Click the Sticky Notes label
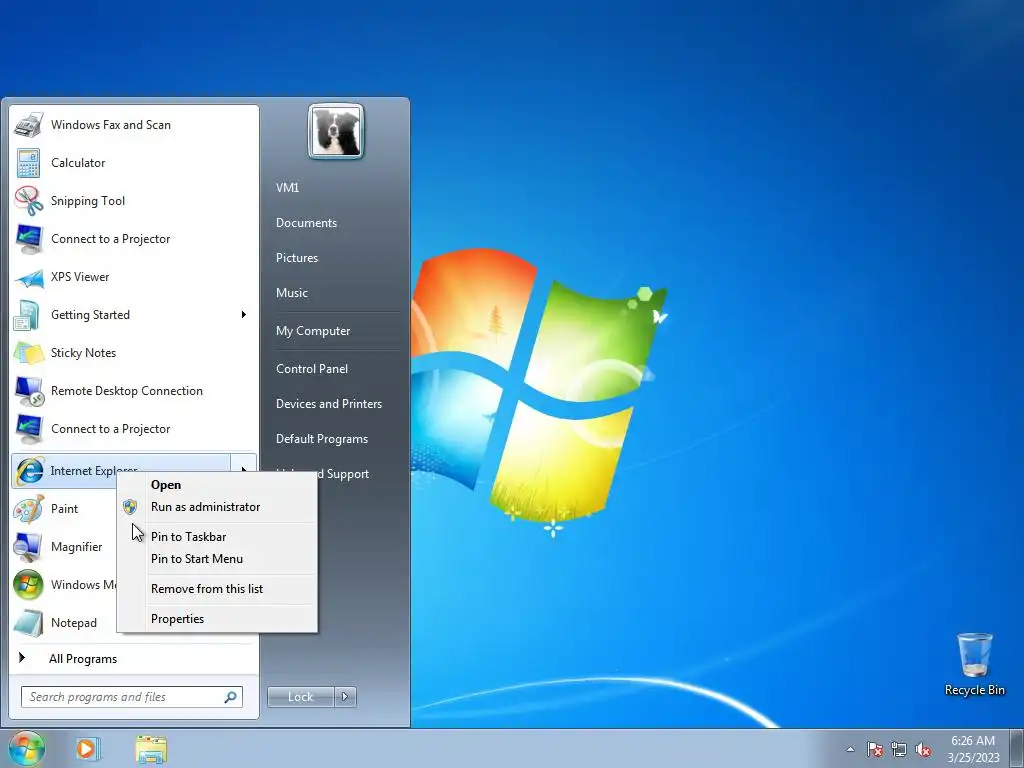The width and height of the screenshot is (1024, 768). (83, 353)
